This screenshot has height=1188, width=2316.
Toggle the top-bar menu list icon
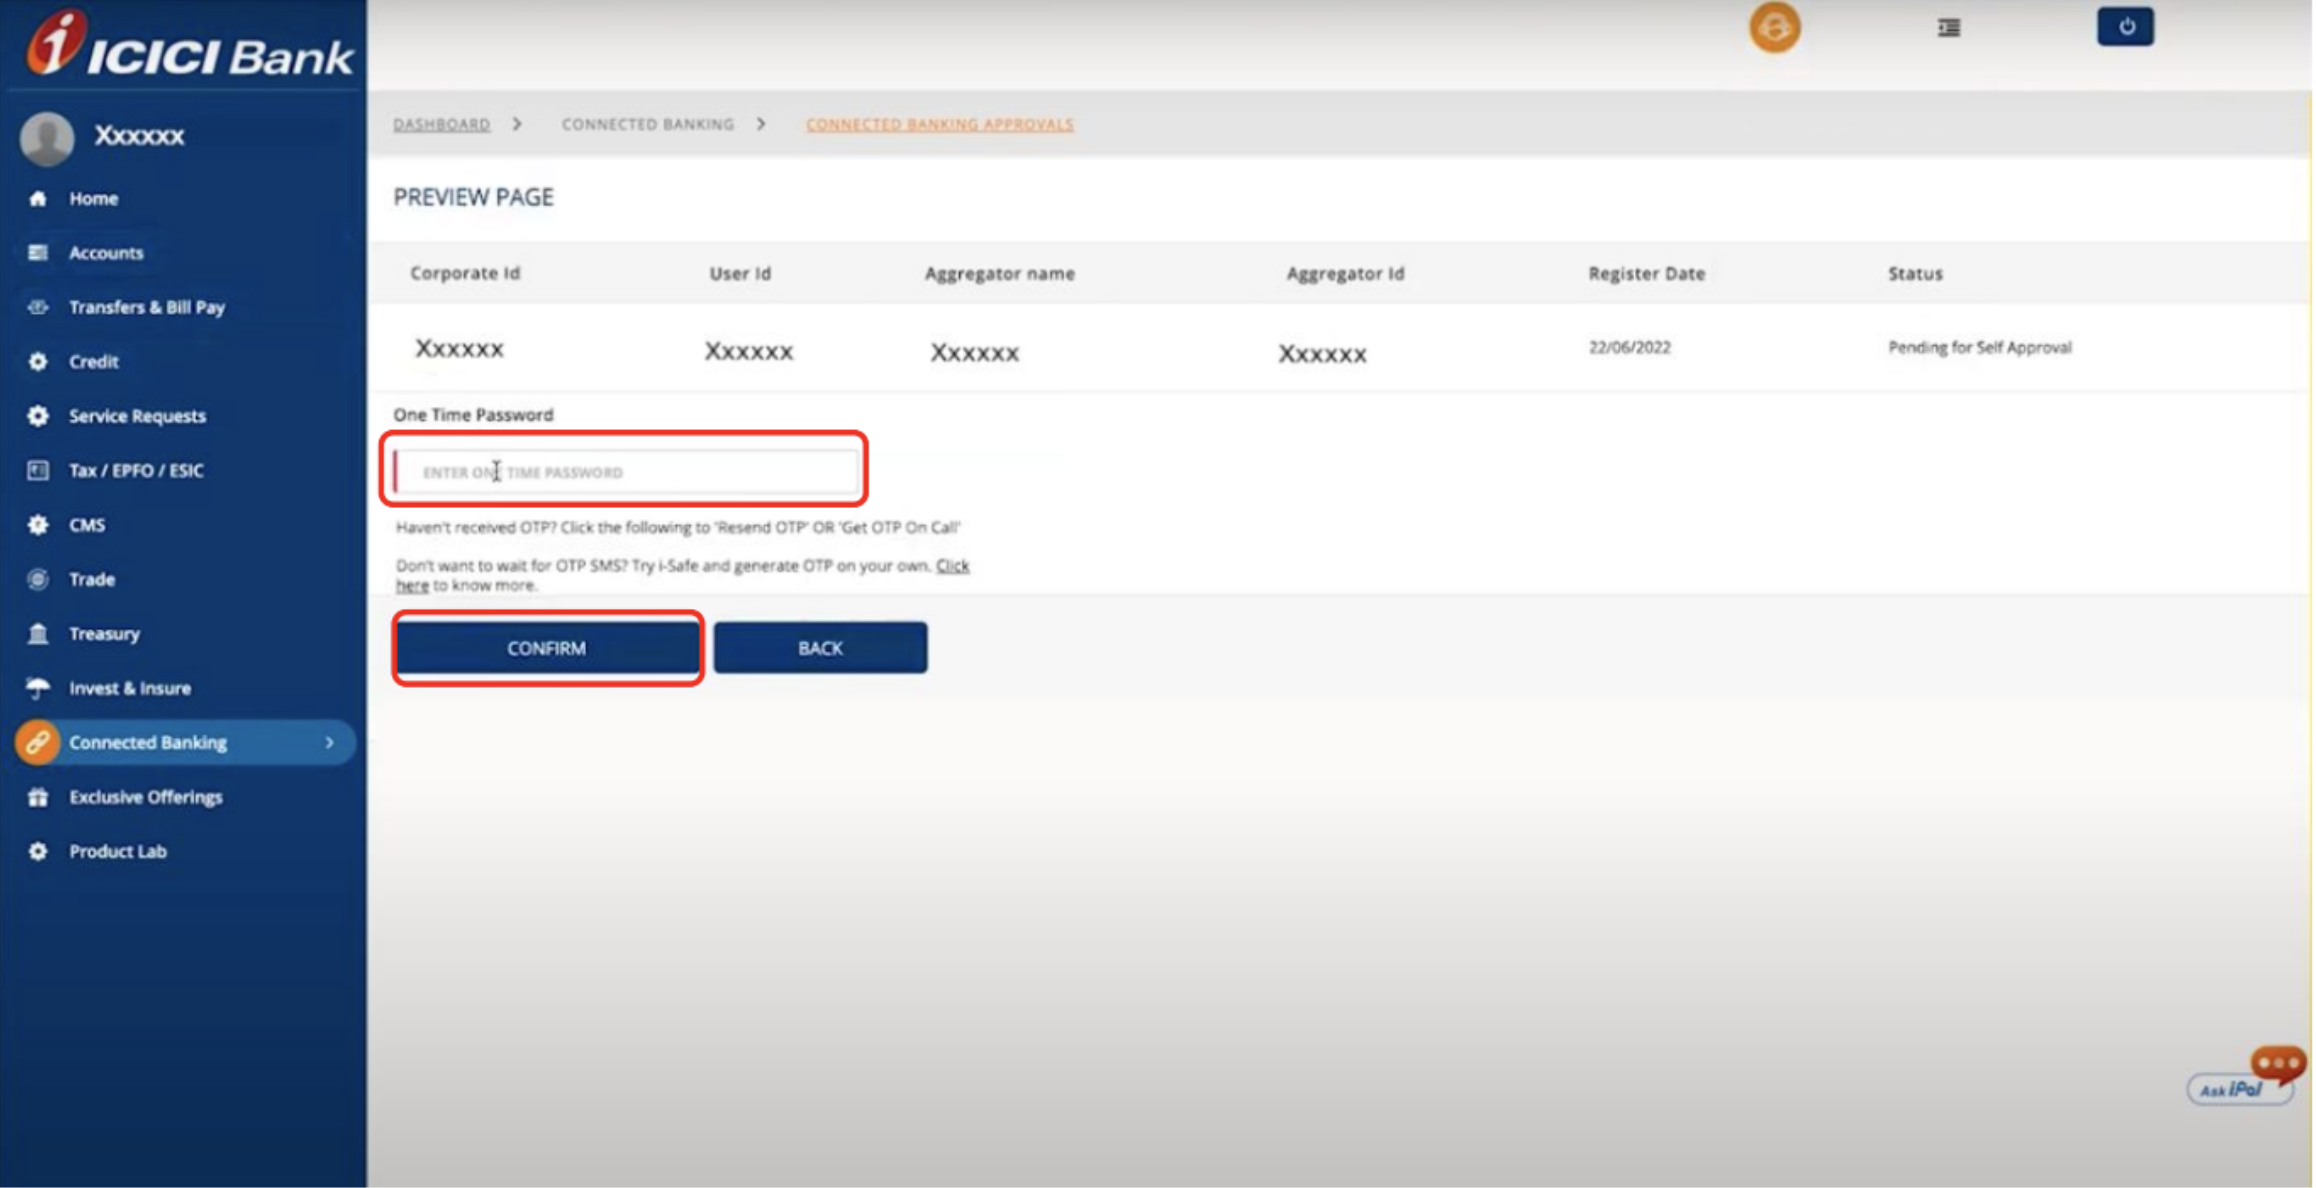coord(1948,28)
